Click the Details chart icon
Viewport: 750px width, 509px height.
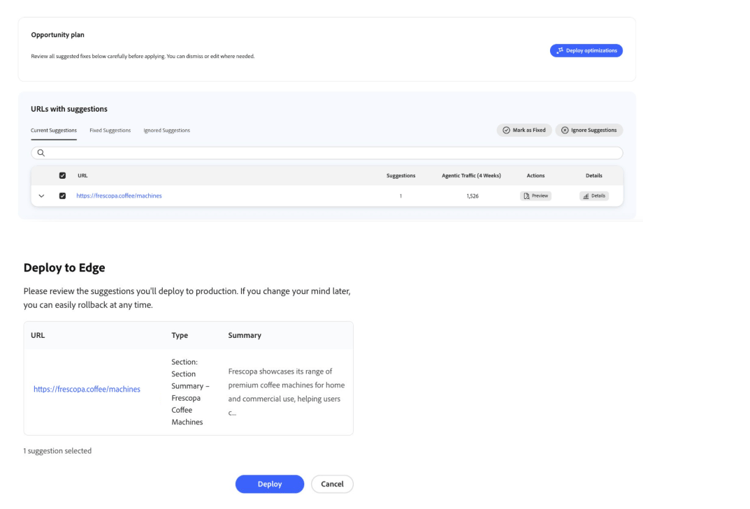click(x=586, y=196)
